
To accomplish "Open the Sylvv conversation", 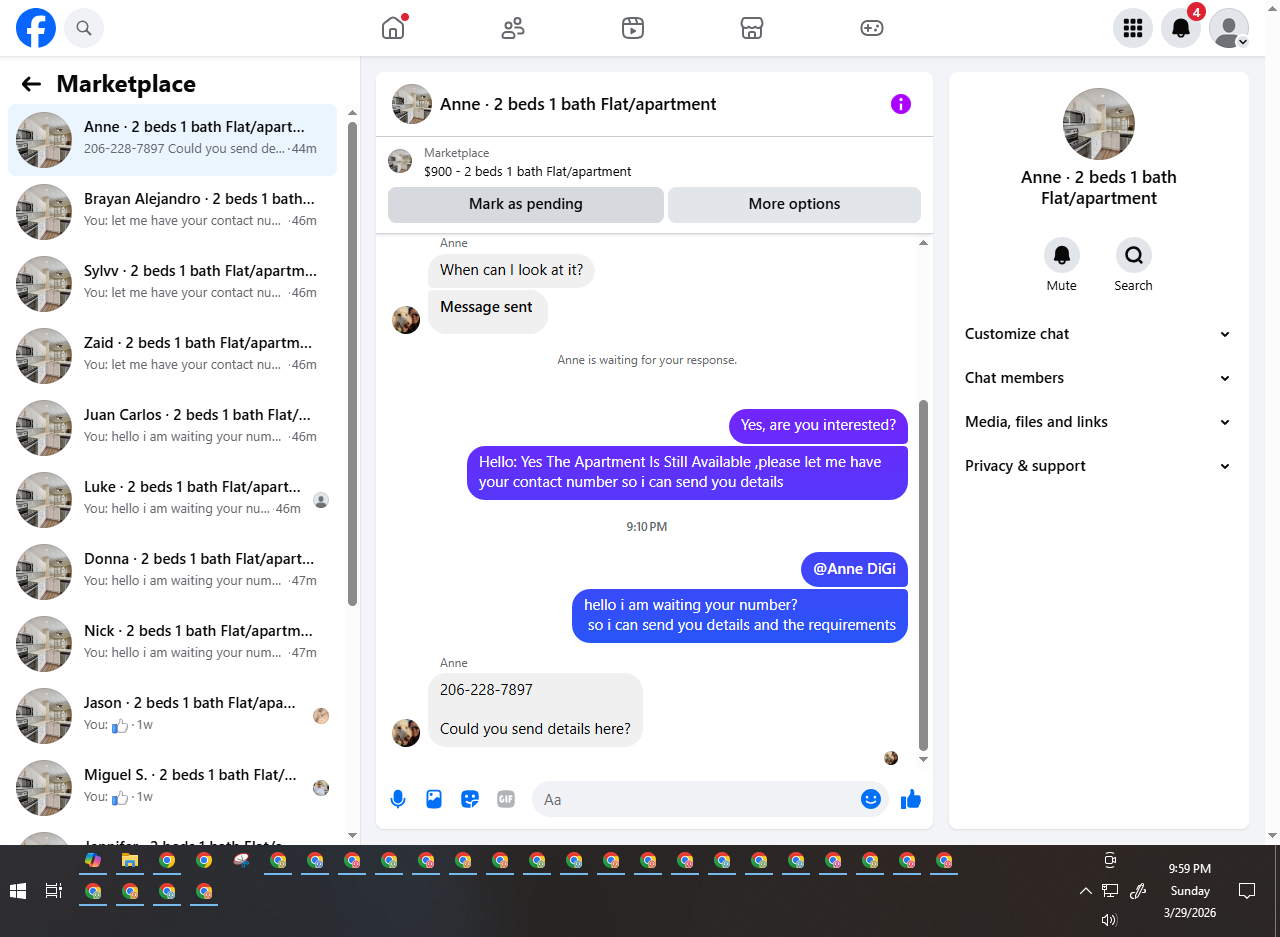I will tap(172, 283).
